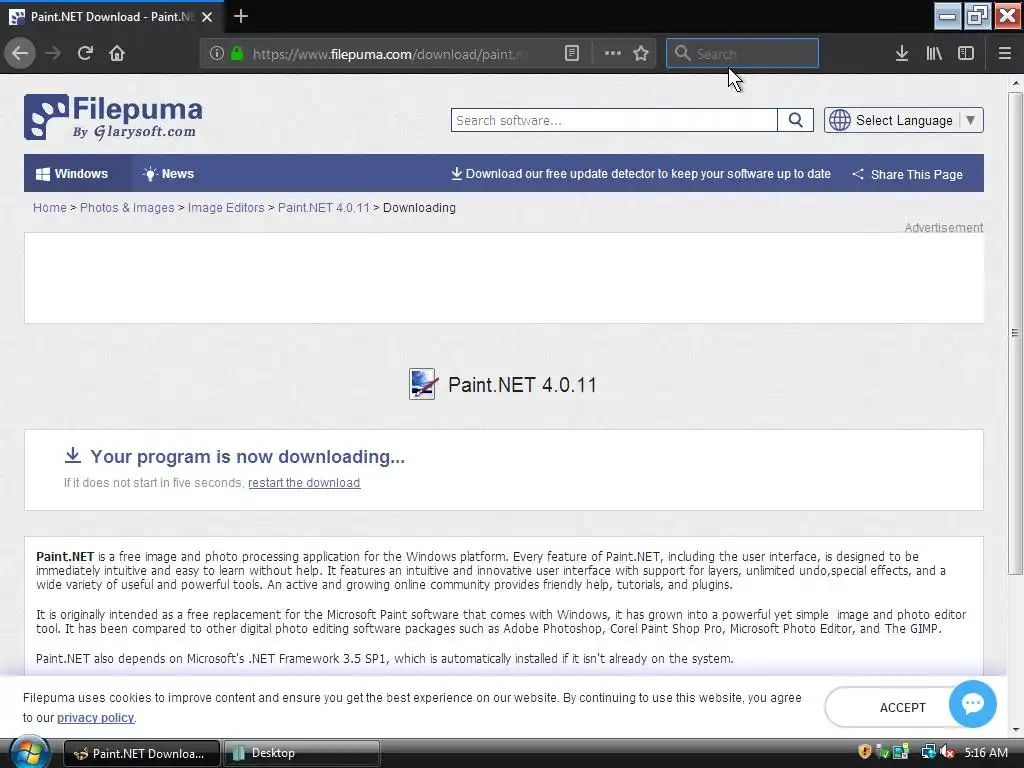Open Image Editors breadcrumb
The width and height of the screenshot is (1024, 768).
coord(226,208)
